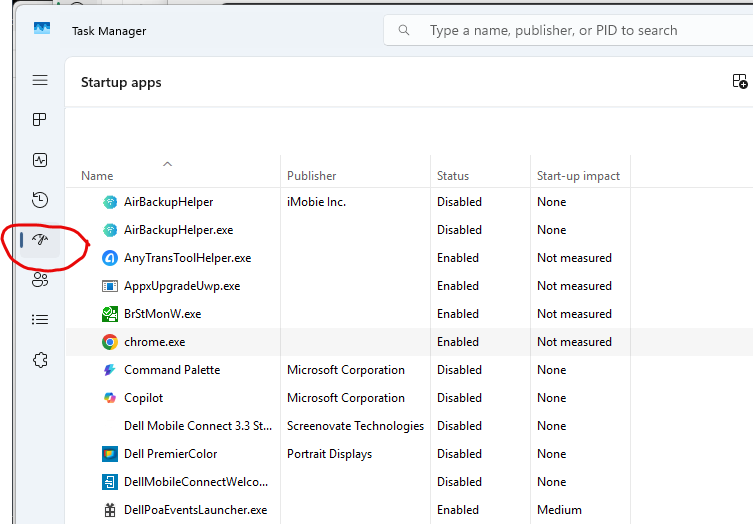Click the DellPoaEventsLauncher.exe icon
The image size is (753, 524).
pos(110,510)
